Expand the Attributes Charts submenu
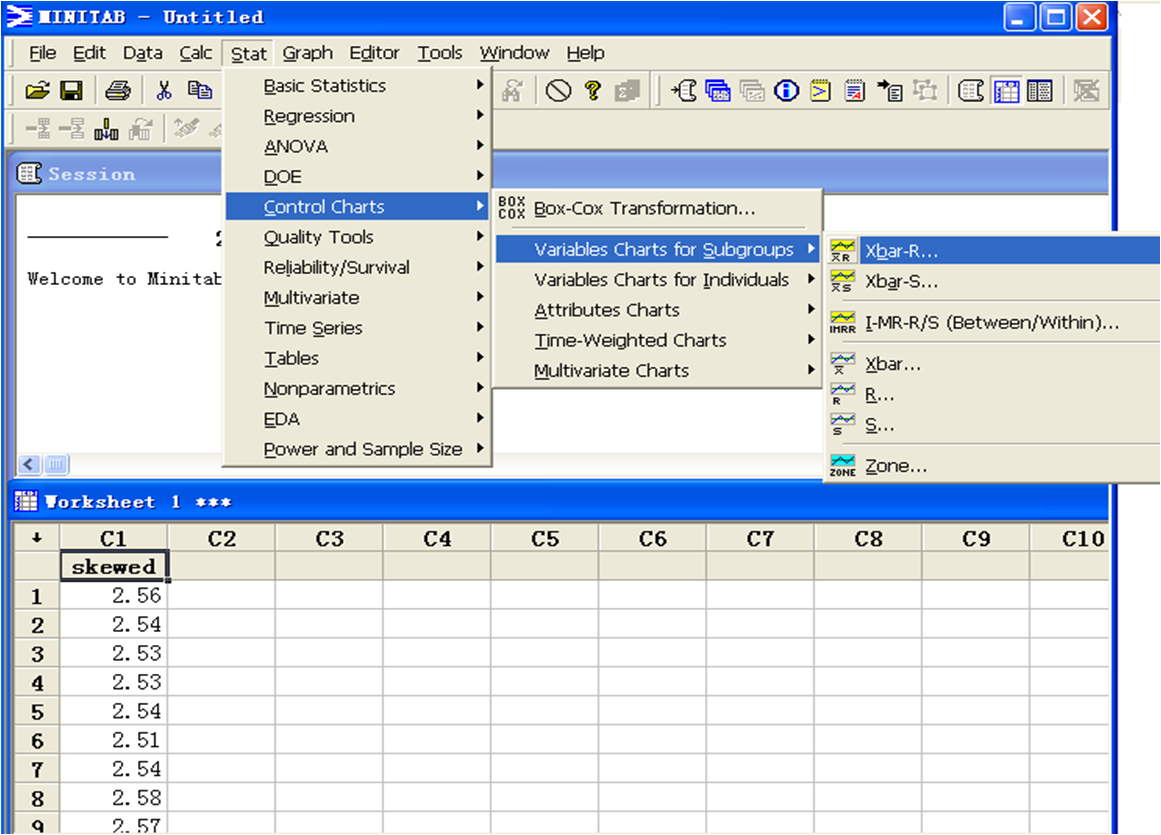This screenshot has width=1161, height=835. [606, 310]
